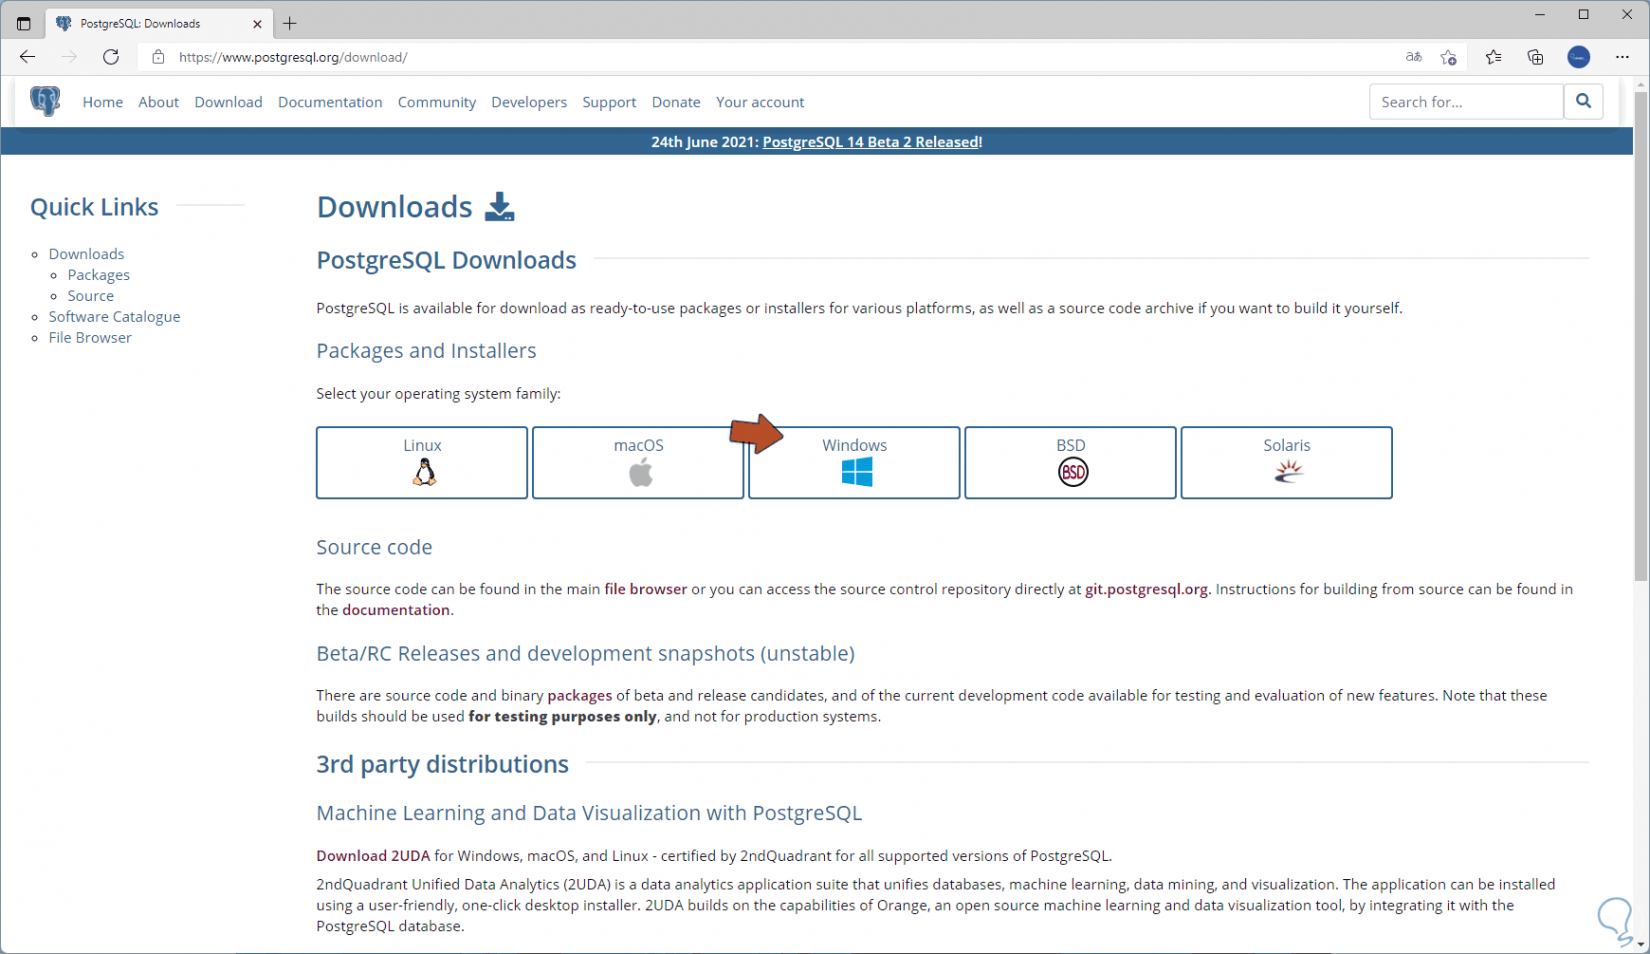Open the Collections icon
The image size is (1650, 954).
pos(1535,57)
